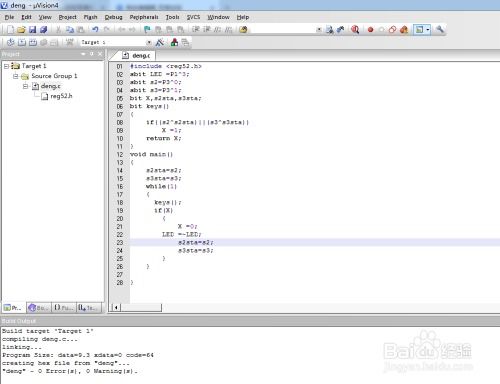Click the Translate current file icon
Image resolution: width=500 pixels, height=384 pixels.
tap(11, 42)
